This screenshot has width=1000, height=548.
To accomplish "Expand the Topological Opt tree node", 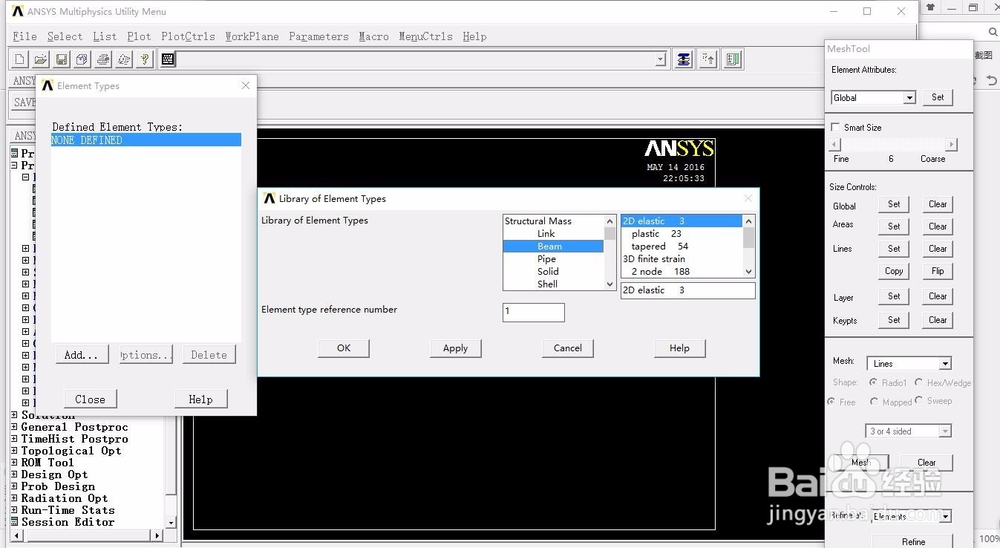I will pos(15,450).
